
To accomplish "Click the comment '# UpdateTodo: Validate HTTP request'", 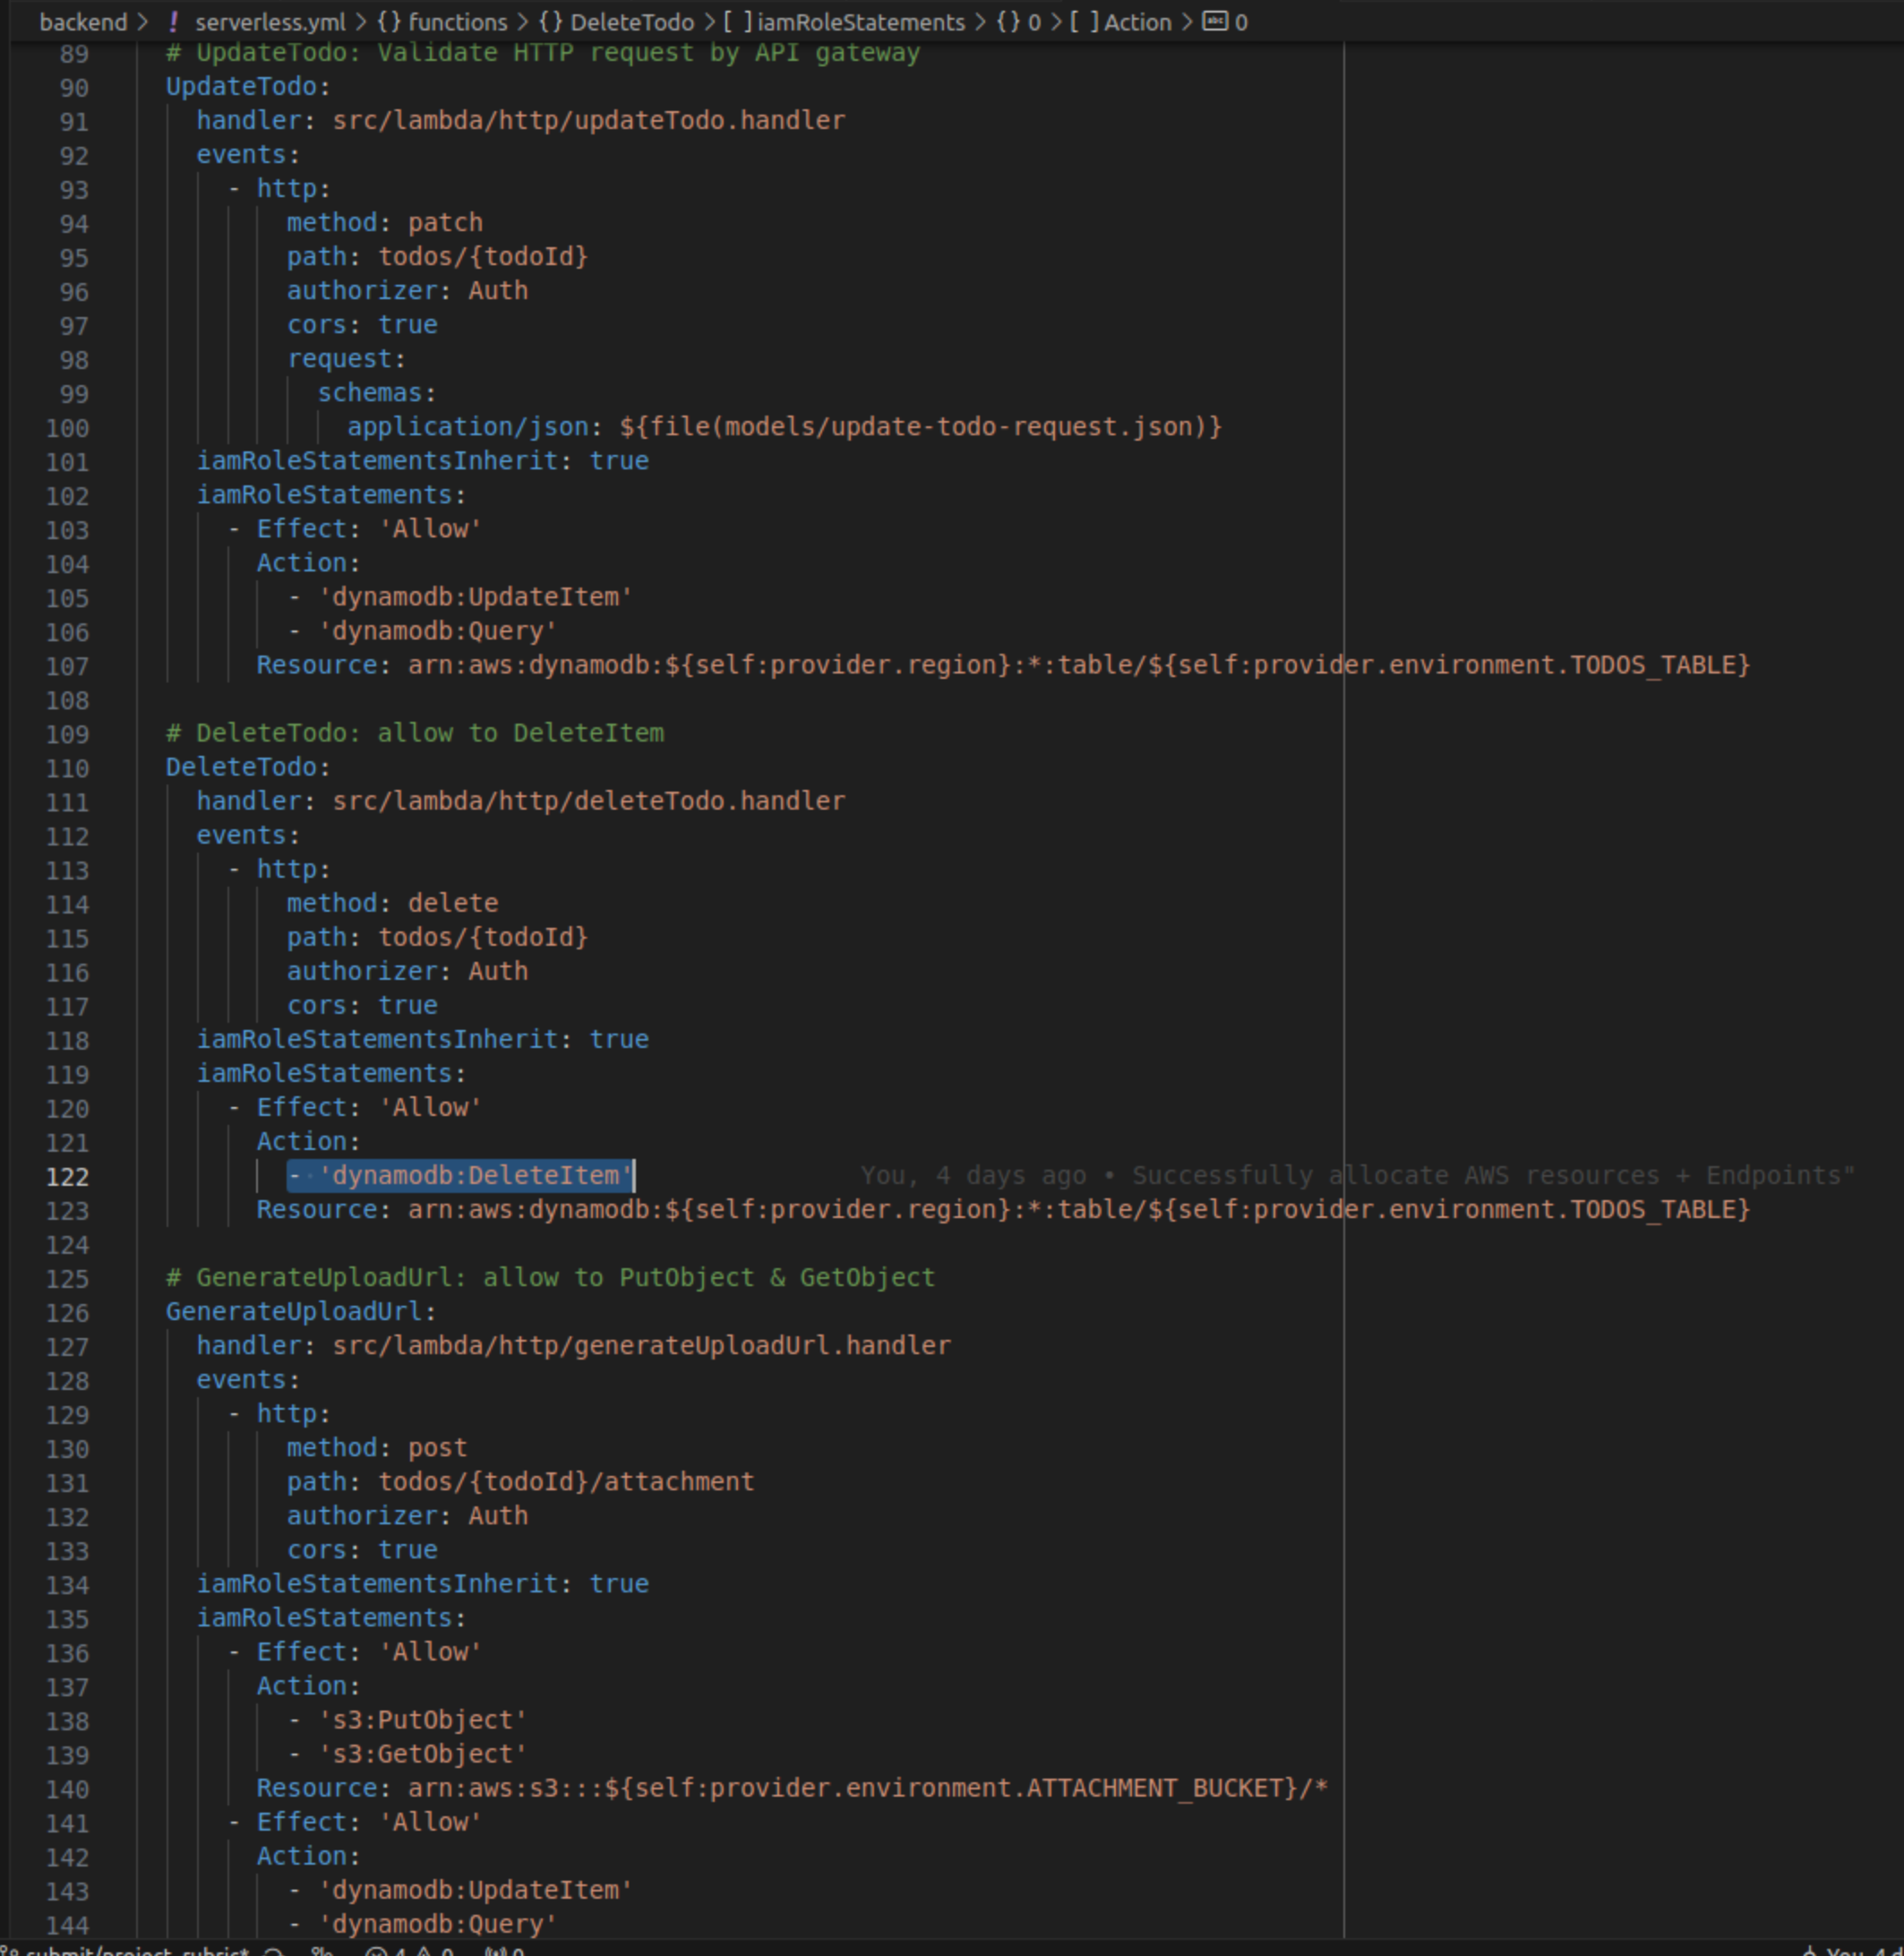I will (x=543, y=52).
